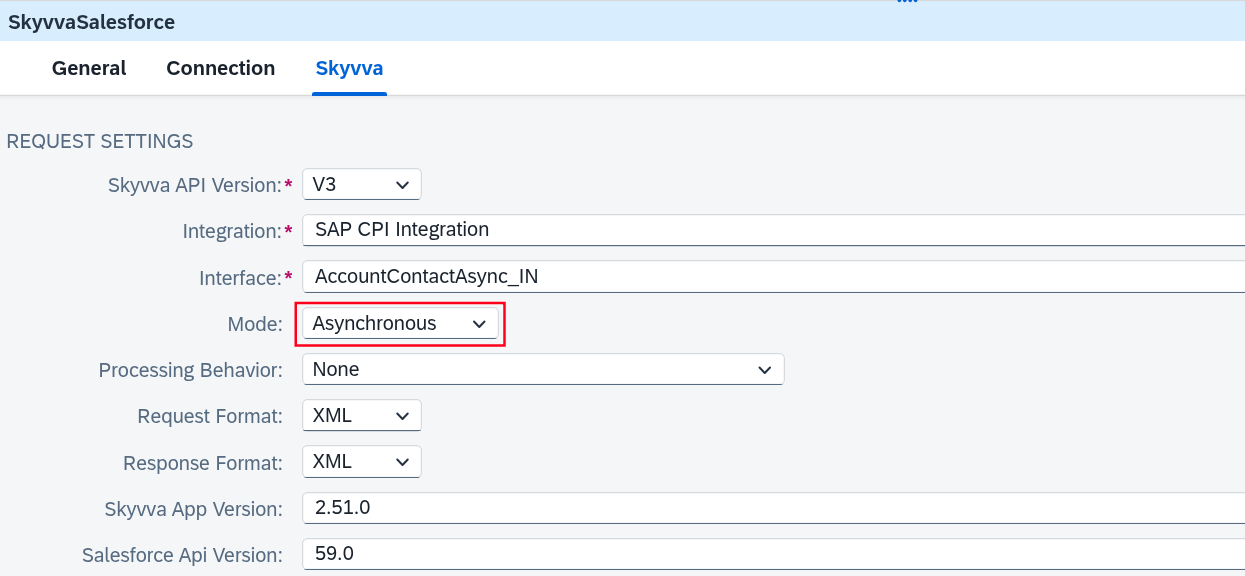Expand the Processing Behavior dropdown
Image resolution: width=1245 pixels, height=576 pixels.
coord(543,369)
